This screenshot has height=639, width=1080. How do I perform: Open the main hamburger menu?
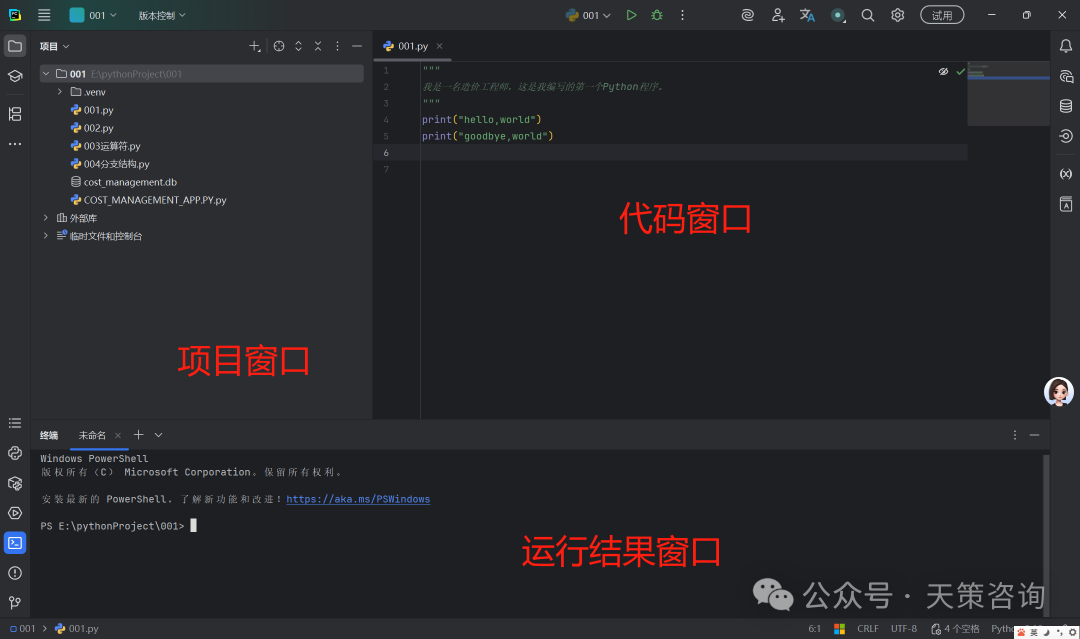point(44,15)
